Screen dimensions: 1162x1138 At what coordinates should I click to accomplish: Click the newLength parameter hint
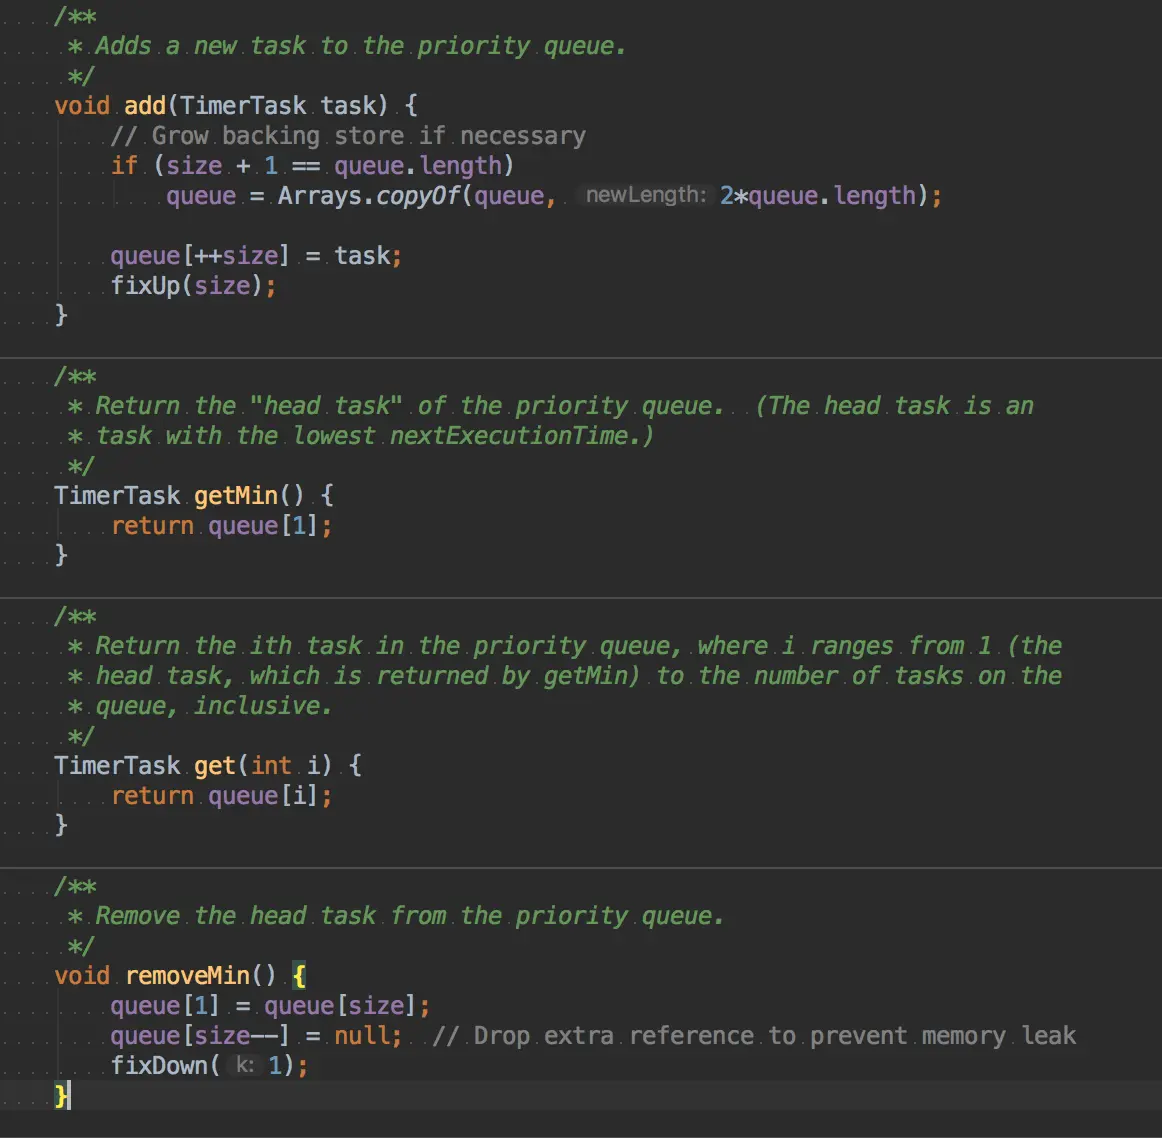coord(645,195)
